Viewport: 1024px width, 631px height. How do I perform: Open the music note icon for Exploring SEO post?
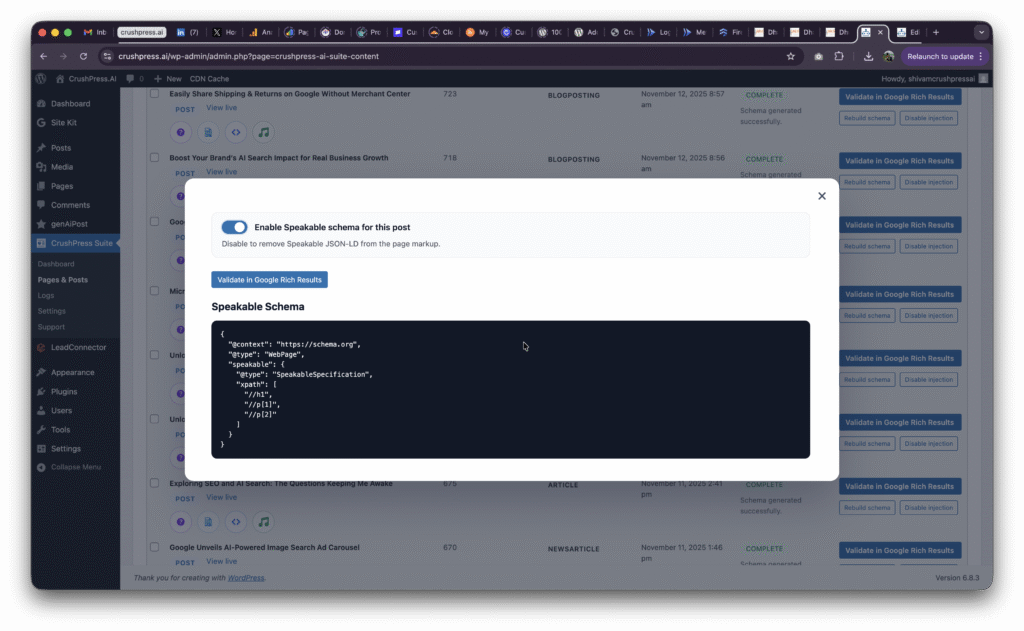coord(263,522)
